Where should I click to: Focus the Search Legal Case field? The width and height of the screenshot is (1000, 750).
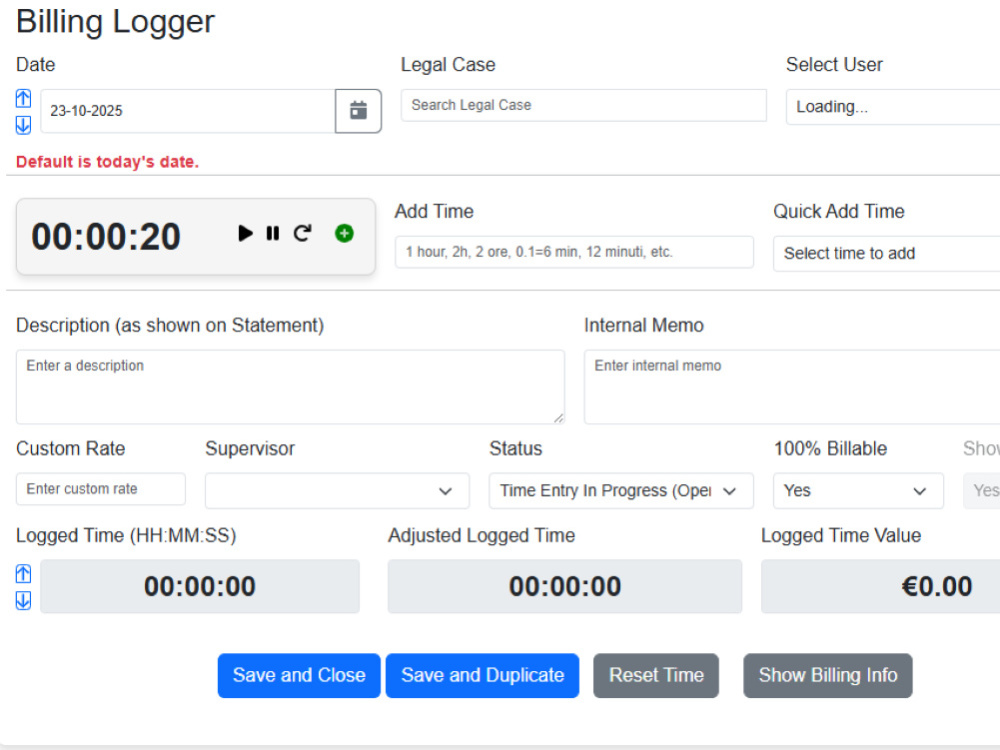coord(584,105)
